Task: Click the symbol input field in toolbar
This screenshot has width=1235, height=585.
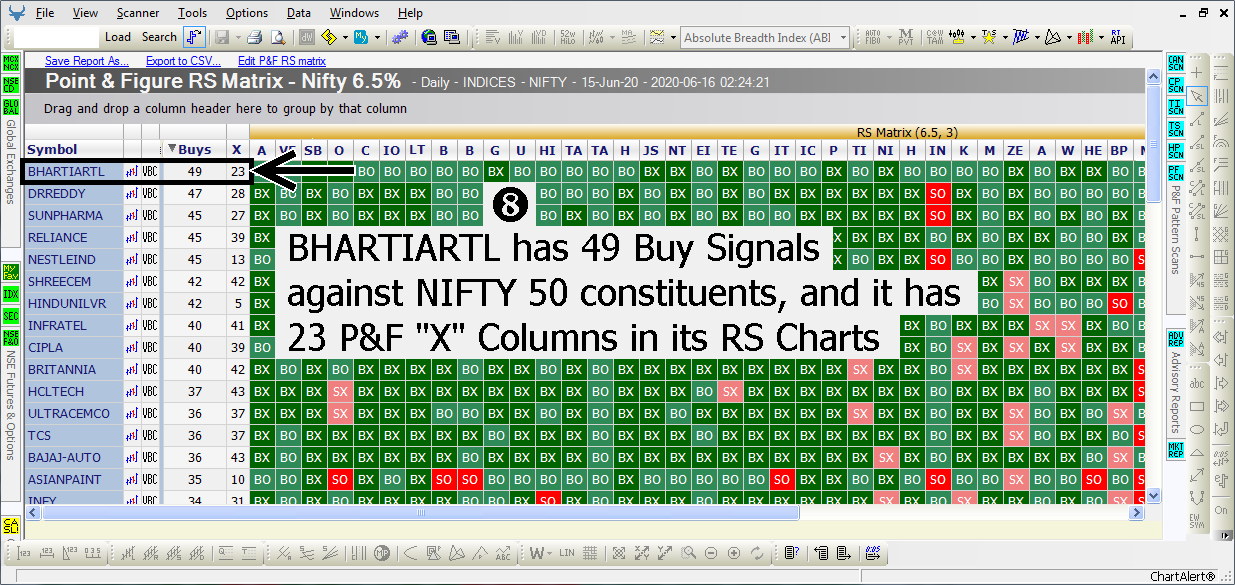Action: click(57, 37)
